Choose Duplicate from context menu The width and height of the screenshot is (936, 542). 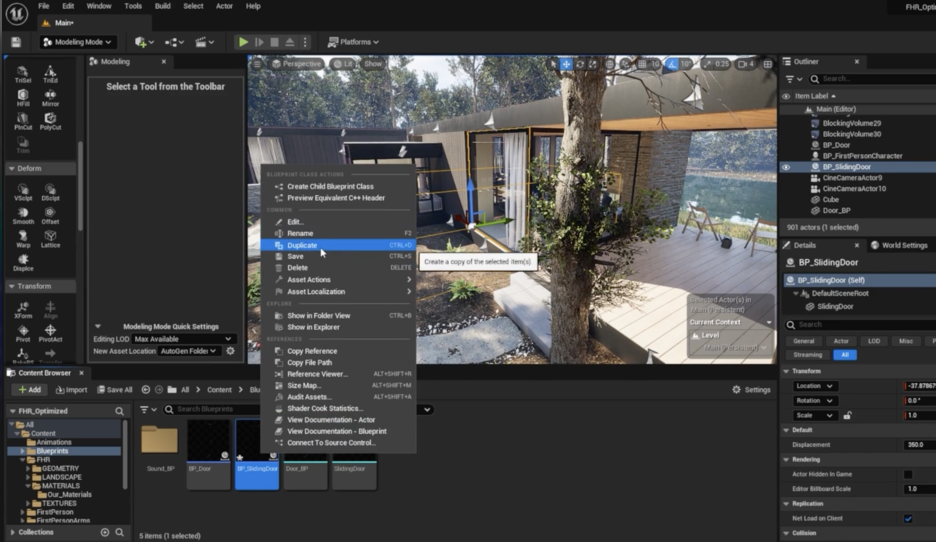pyautogui.click(x=338, y=245)
